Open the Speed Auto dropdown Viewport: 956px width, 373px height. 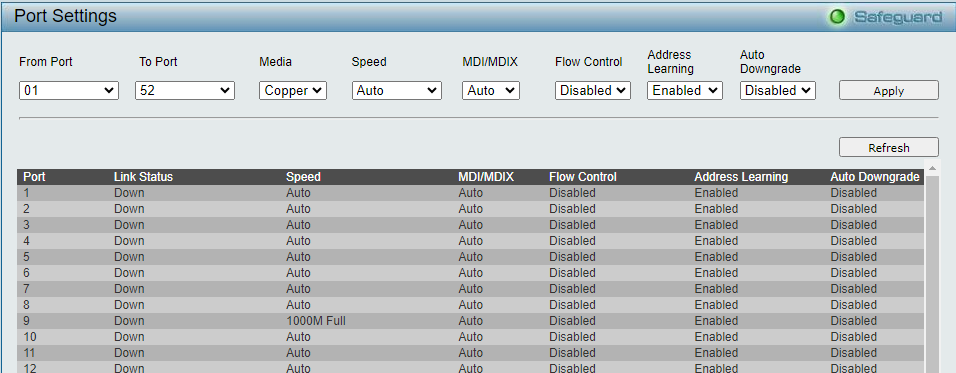point(396,91)
